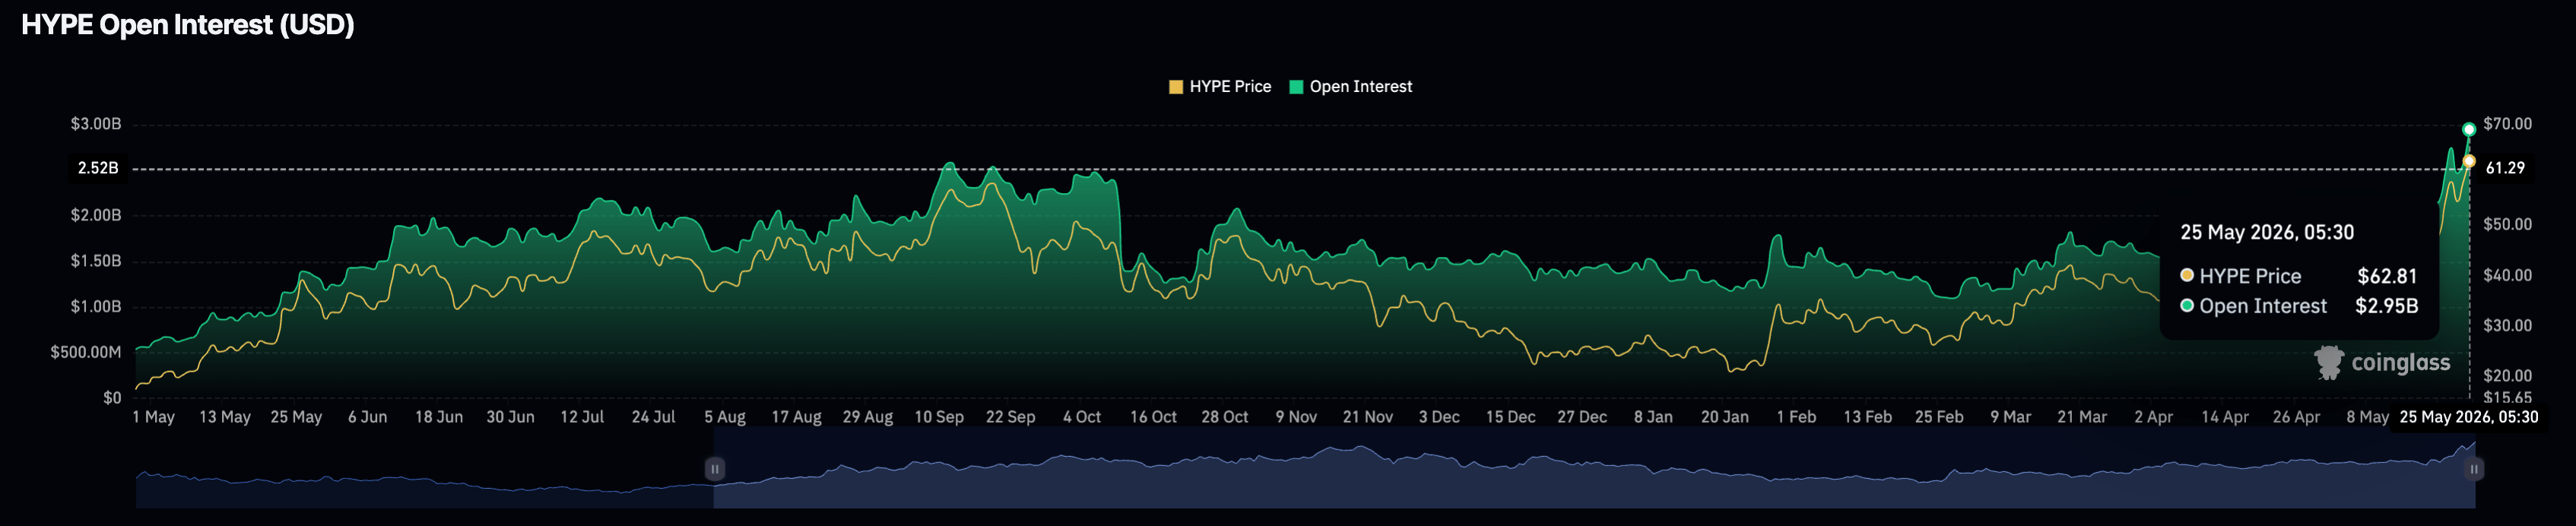Click the $50.00 right axis label
The width and height of the screenshot is (2576, 526).
tap(2508, 224)
